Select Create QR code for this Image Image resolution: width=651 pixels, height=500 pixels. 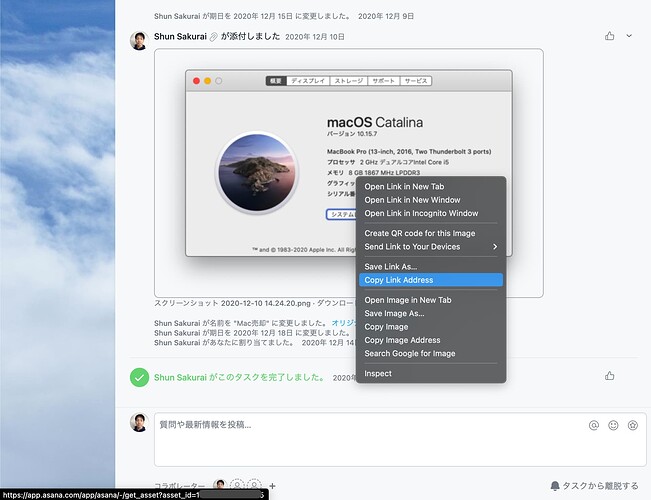coord(431,233)
